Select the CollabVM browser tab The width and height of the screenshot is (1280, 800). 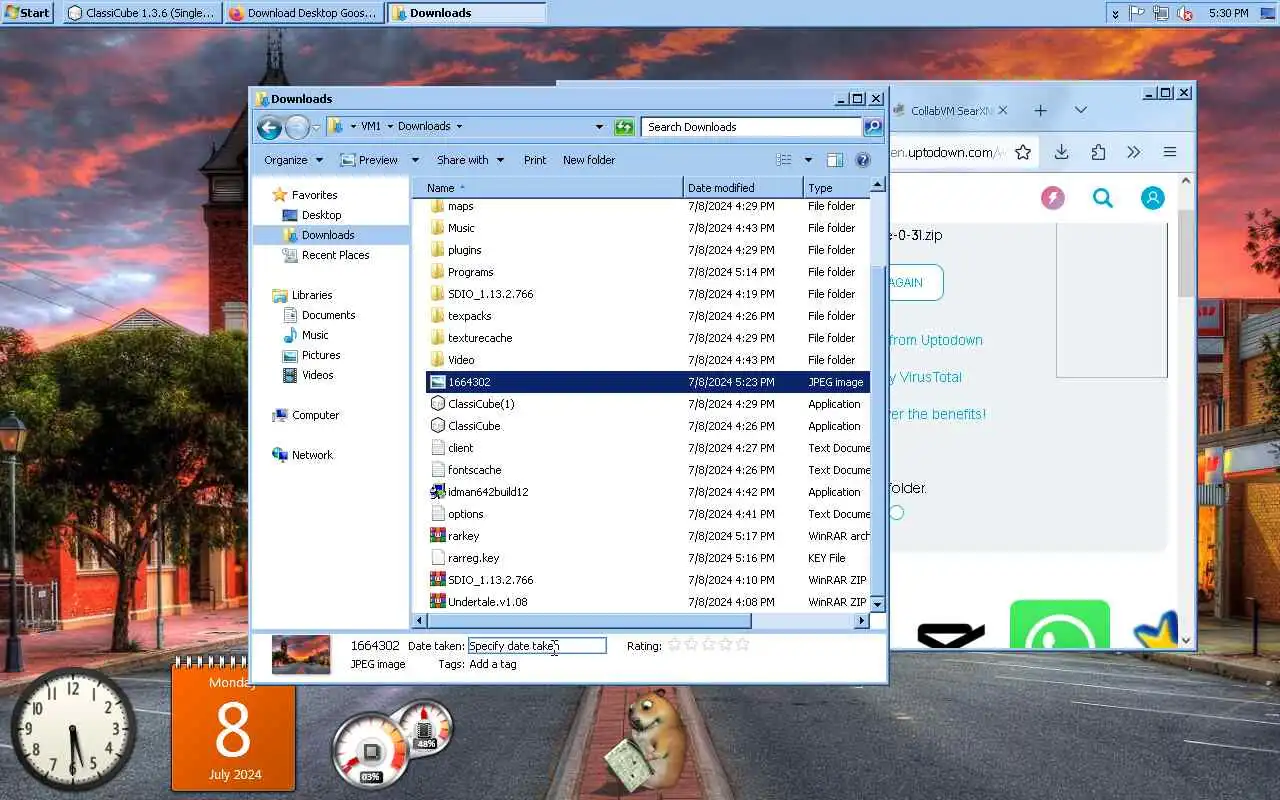click(951, 111)
